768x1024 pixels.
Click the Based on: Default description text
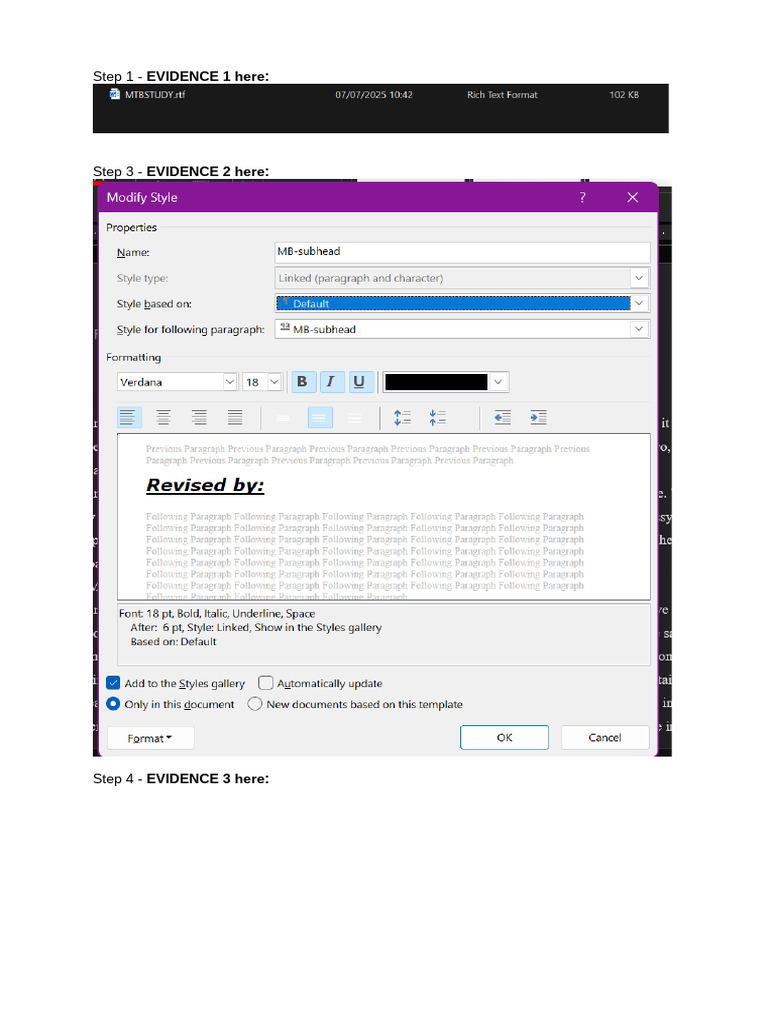tap(173, 642)
